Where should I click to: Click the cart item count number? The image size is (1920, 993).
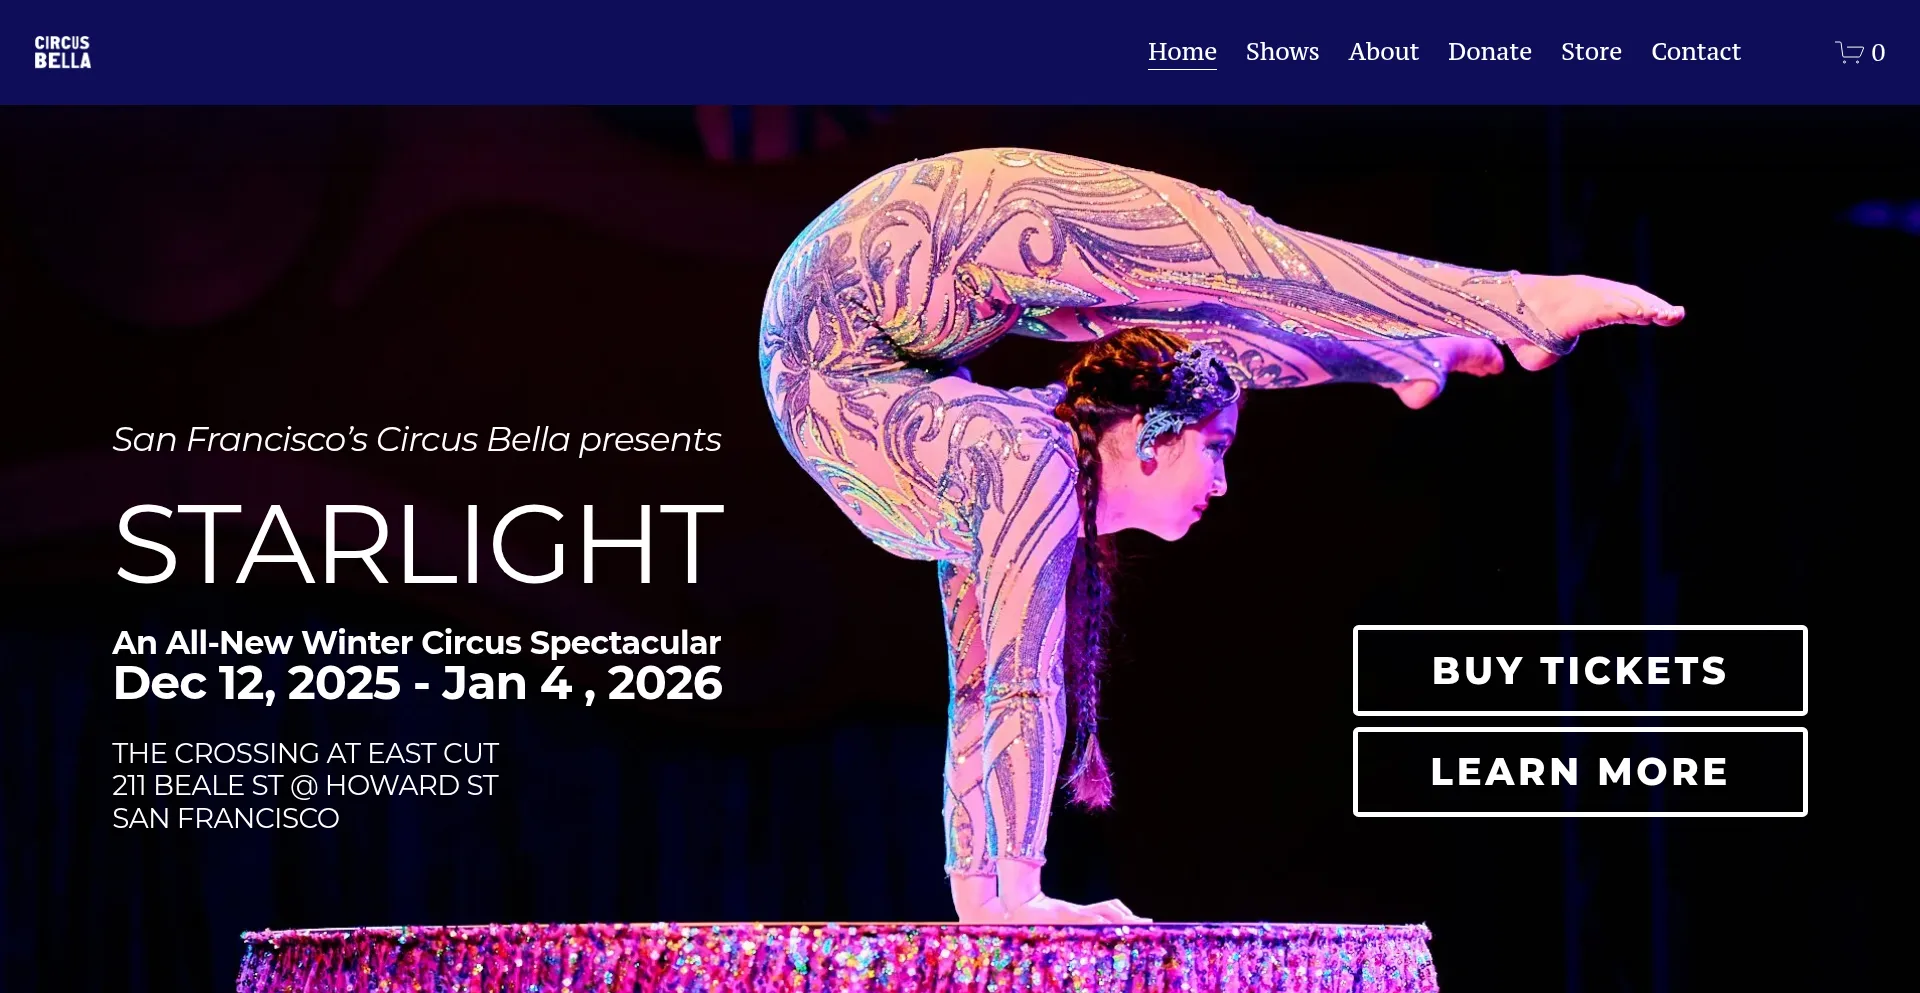point(1878,52)
